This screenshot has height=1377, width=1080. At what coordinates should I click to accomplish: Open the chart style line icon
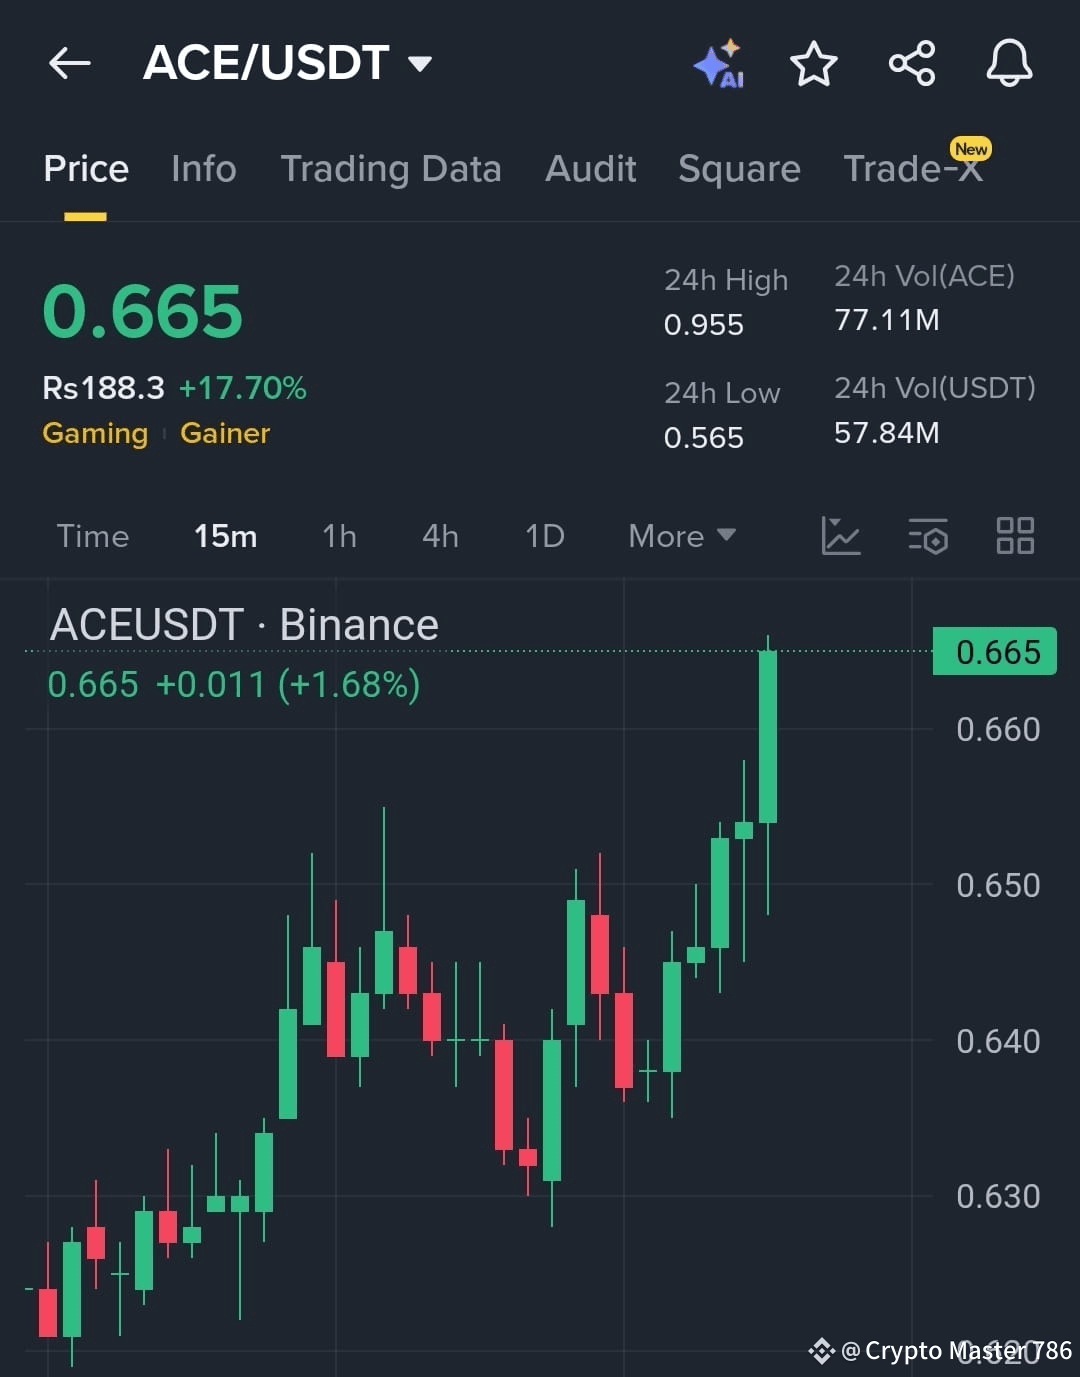pos(841,536)
